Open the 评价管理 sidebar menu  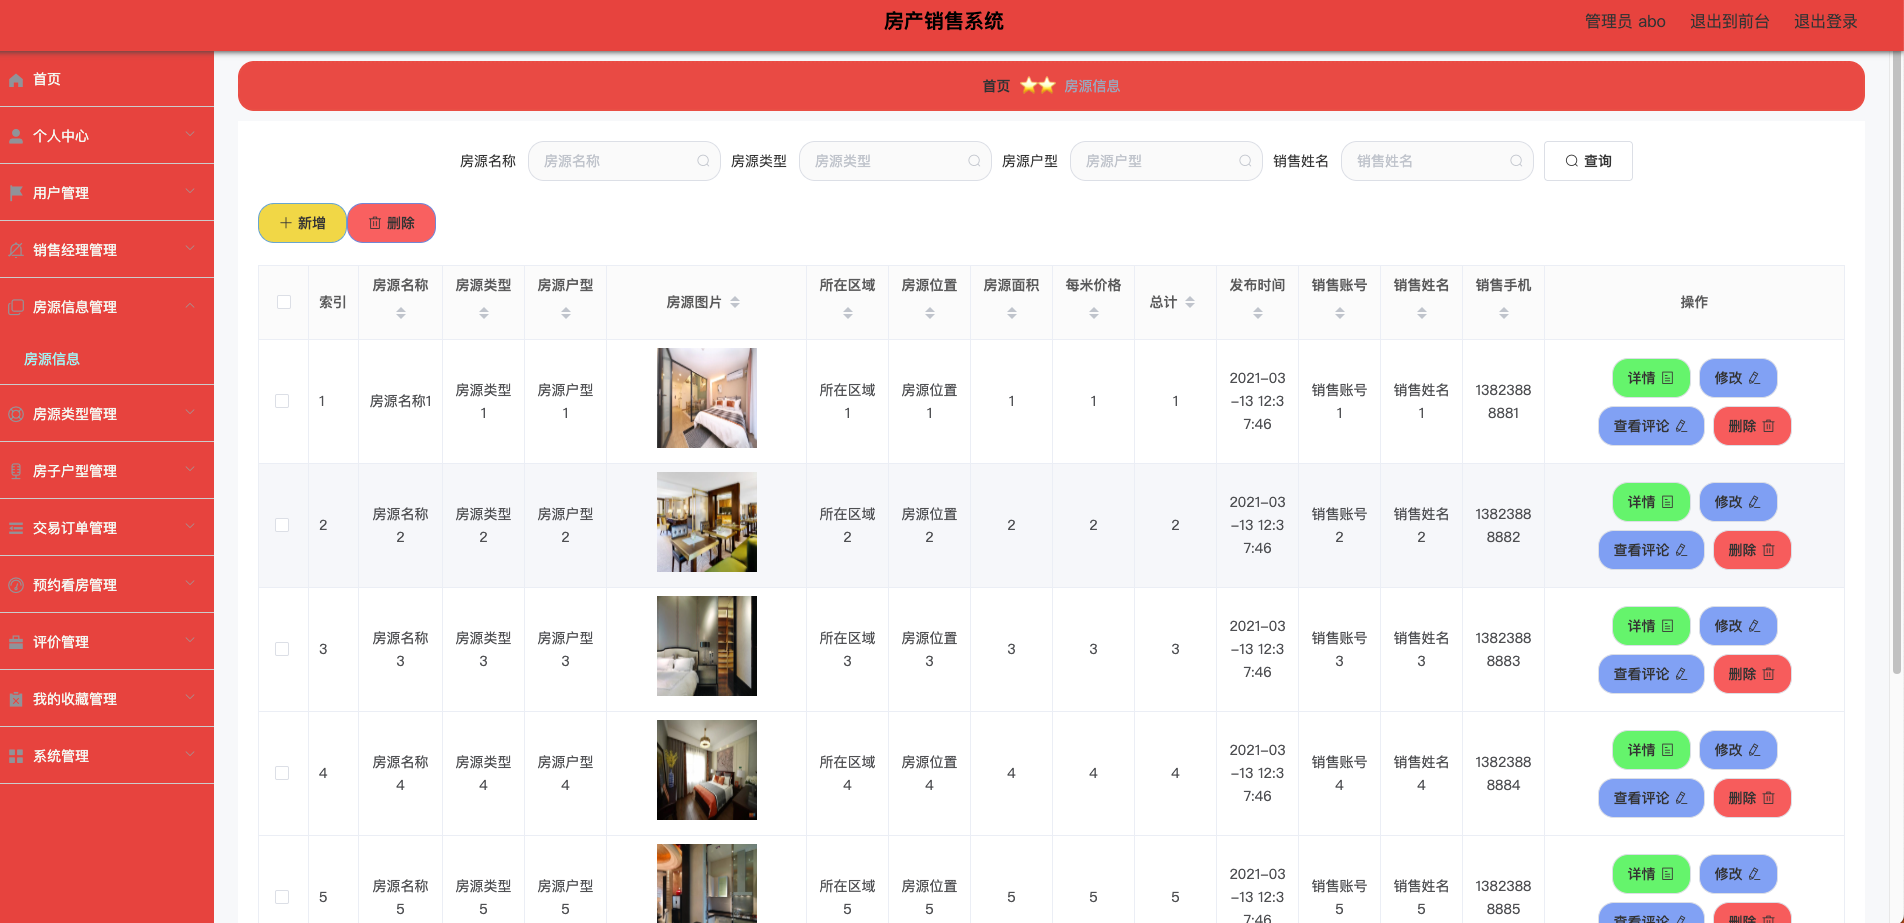107,642
